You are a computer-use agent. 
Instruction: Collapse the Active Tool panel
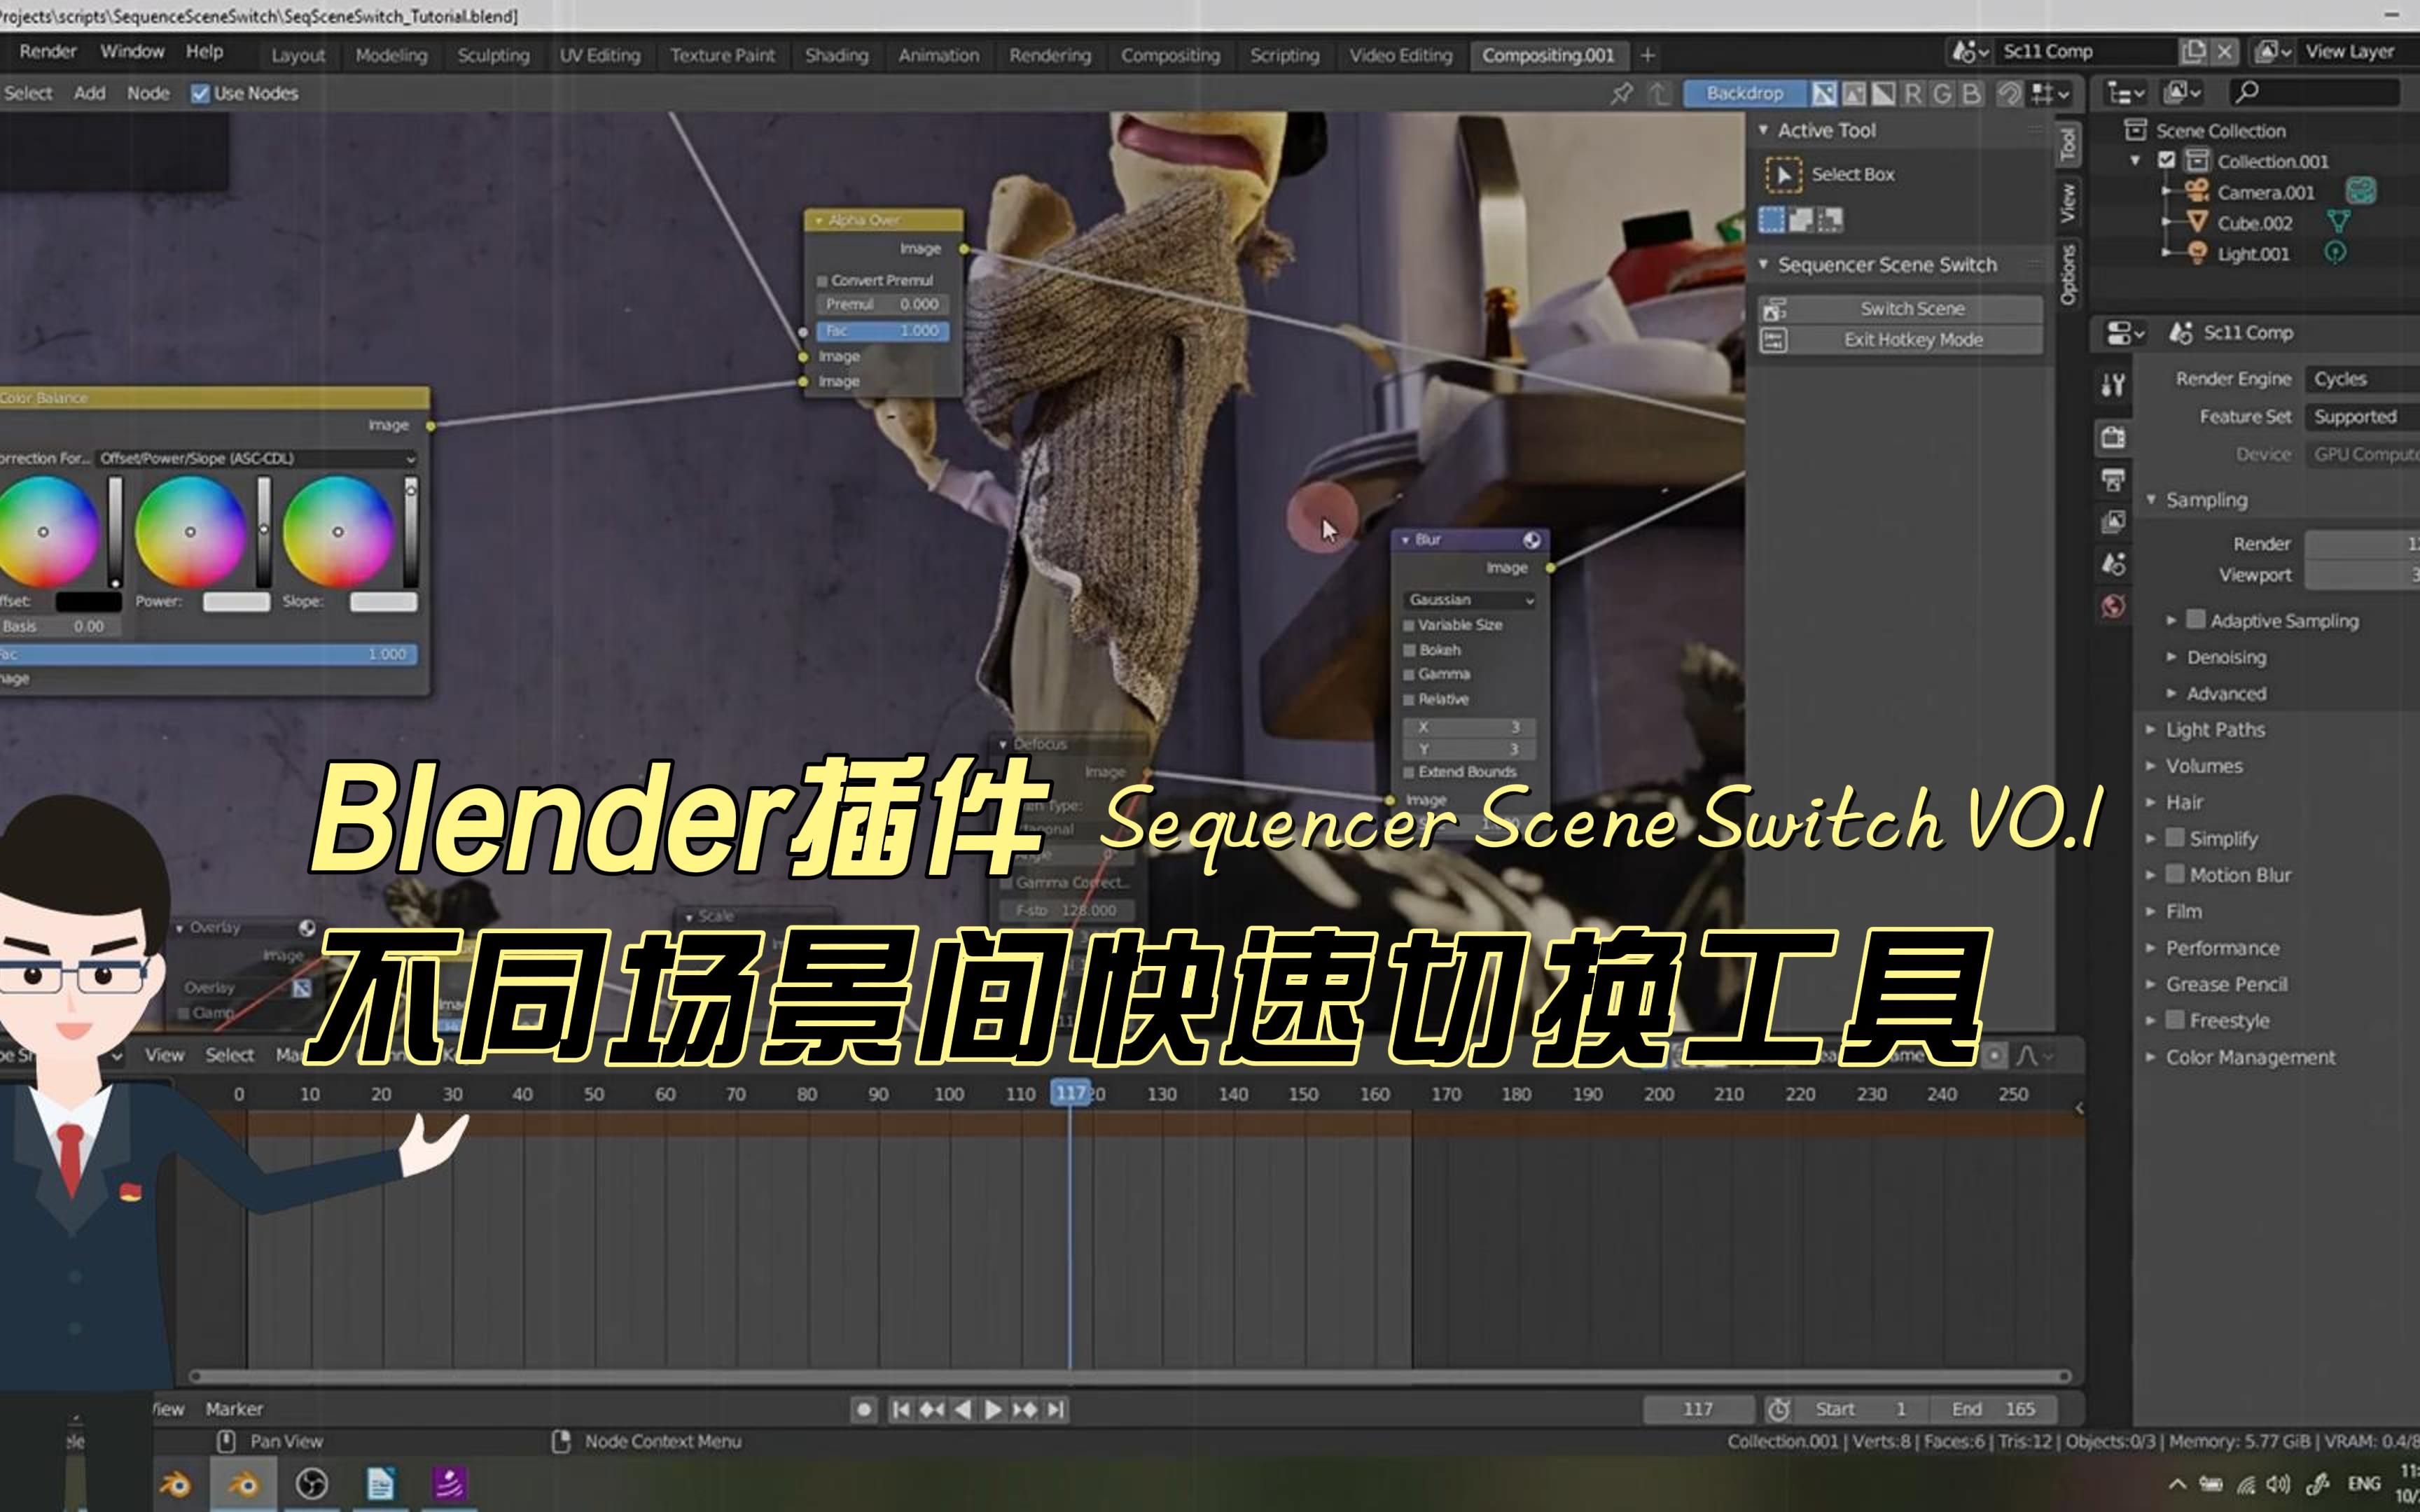pos(1763,130)
